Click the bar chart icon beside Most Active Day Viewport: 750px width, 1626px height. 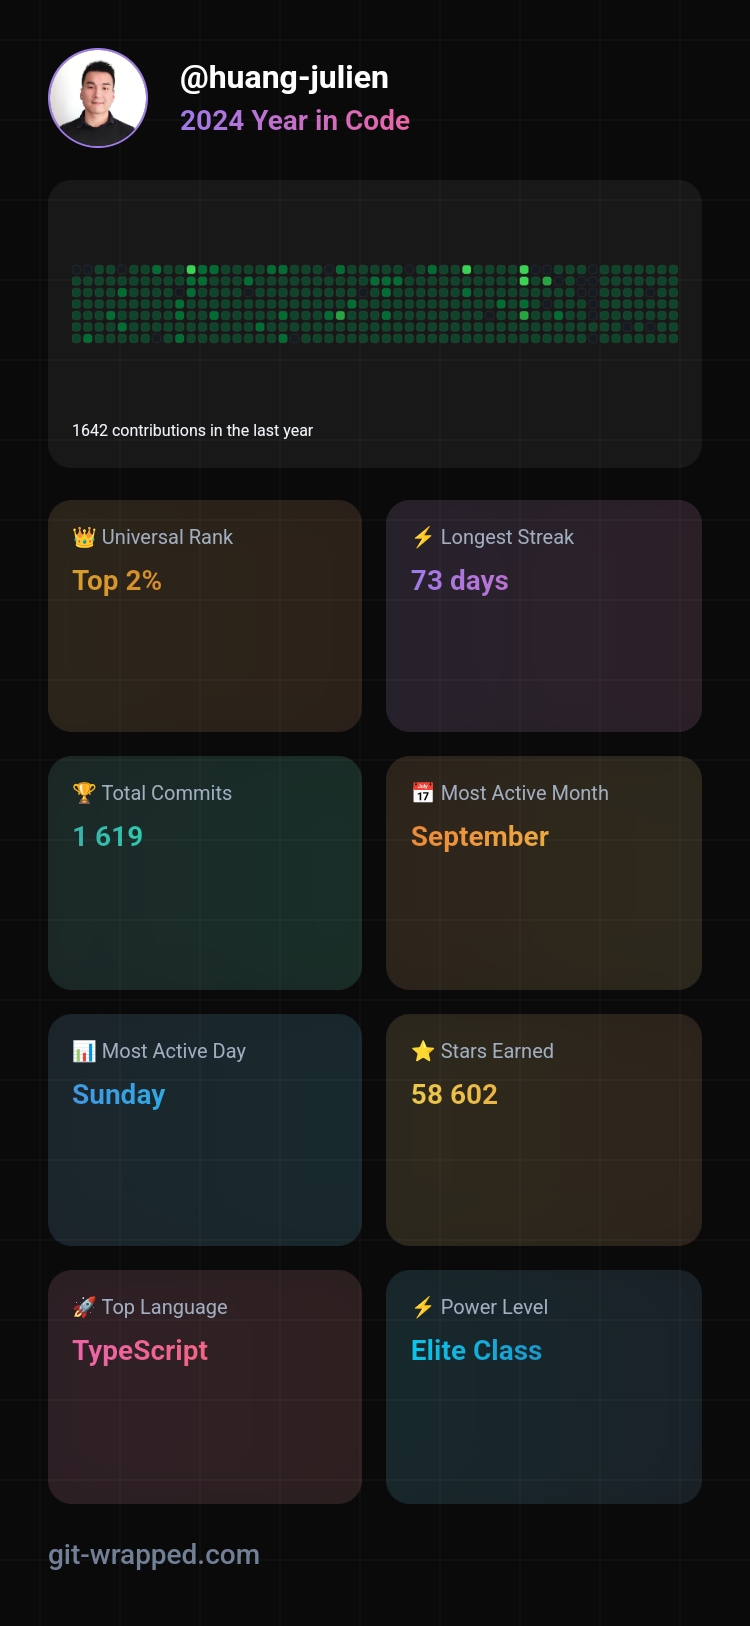[84, 1052]
